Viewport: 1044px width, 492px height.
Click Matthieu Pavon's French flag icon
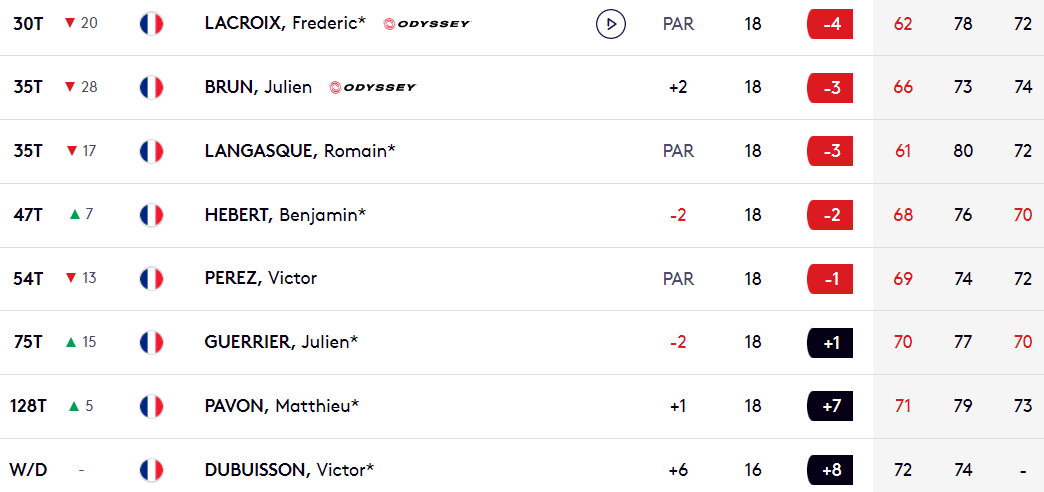point(151,406)
